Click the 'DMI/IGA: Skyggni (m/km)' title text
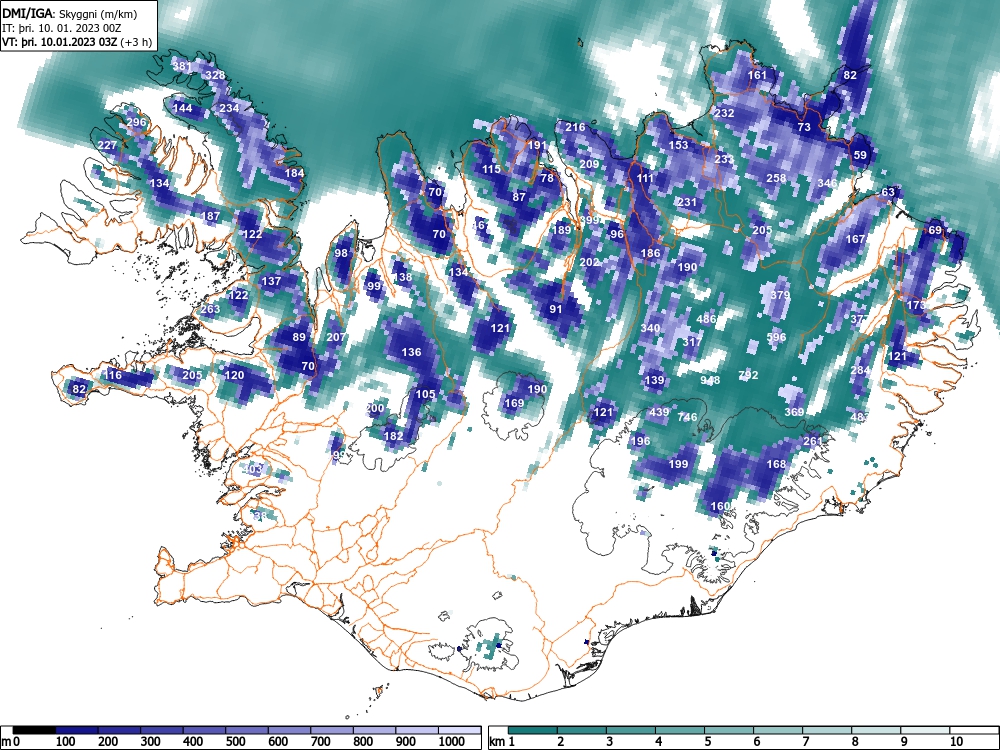The image size is (1000, 750). (x=70, y=13)
